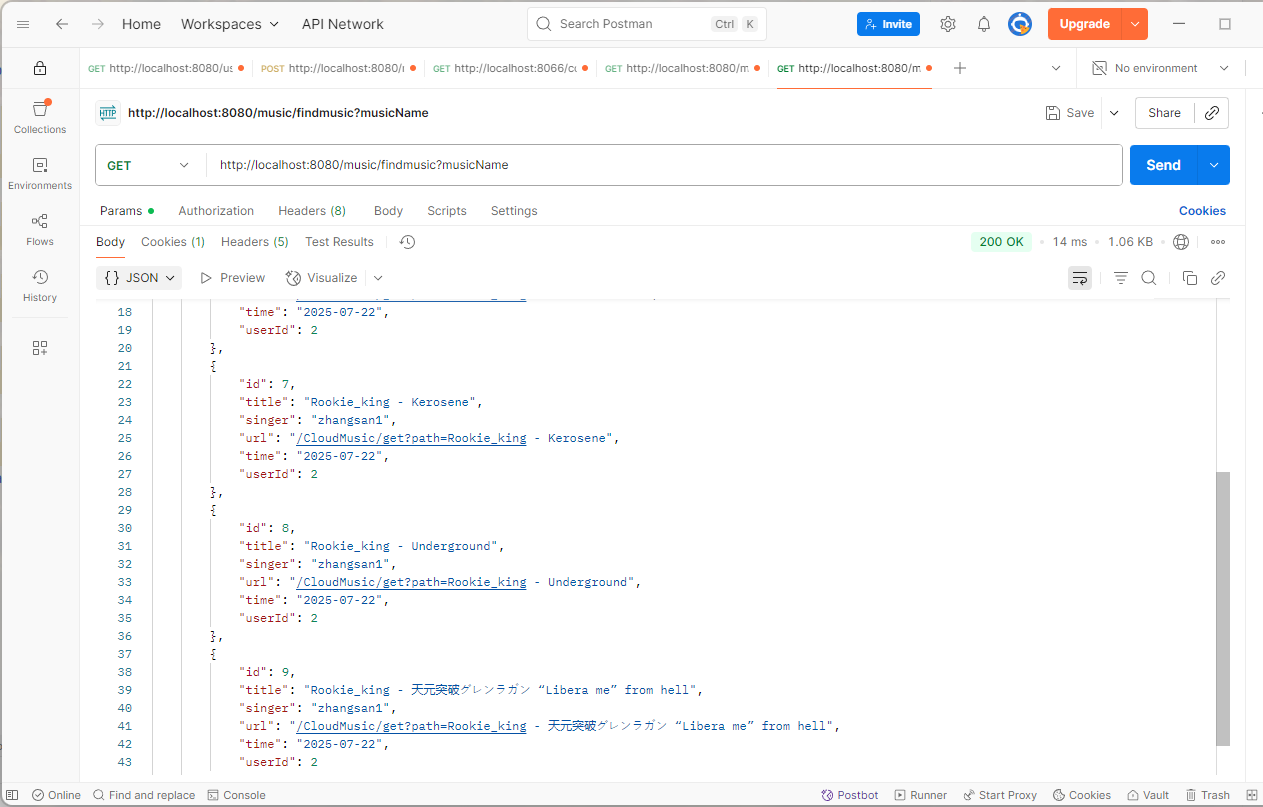Image resolution: width=1263 pixels, height=807 pixels.
Task: Add a new request tab with plus
Action: click(960, 68)
